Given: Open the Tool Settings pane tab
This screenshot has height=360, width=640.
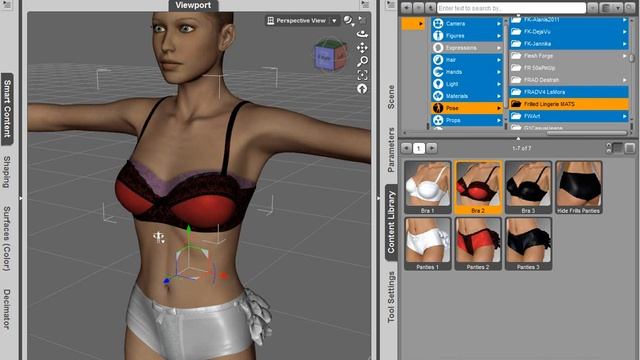Looking at the screenshot, I should (391, 297).
